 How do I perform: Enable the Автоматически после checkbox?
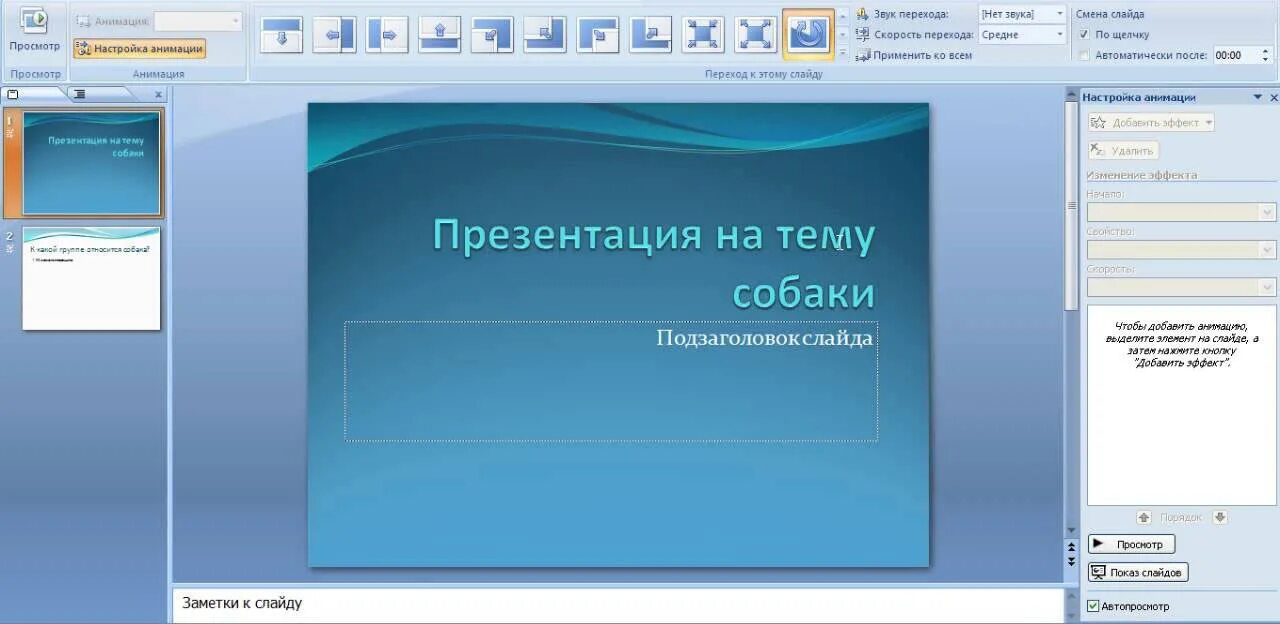tap(1085, 56)
